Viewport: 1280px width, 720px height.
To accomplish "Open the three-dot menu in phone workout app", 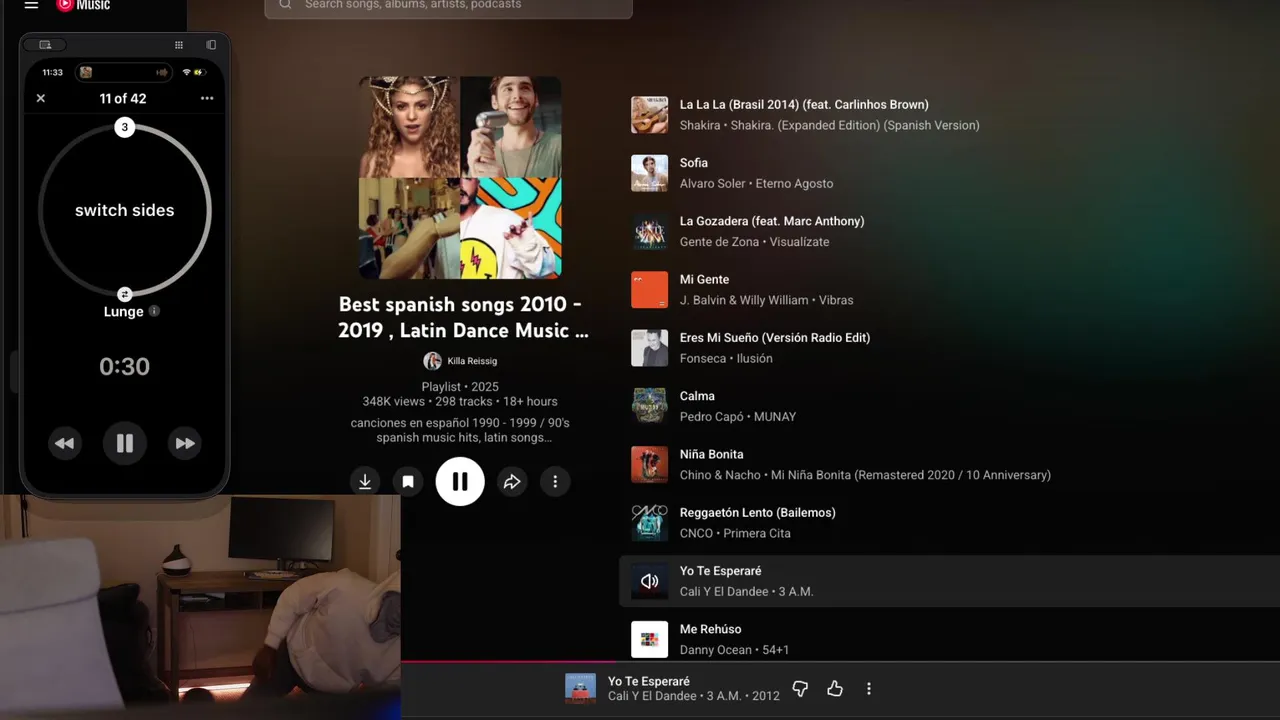I will [207, 98].
